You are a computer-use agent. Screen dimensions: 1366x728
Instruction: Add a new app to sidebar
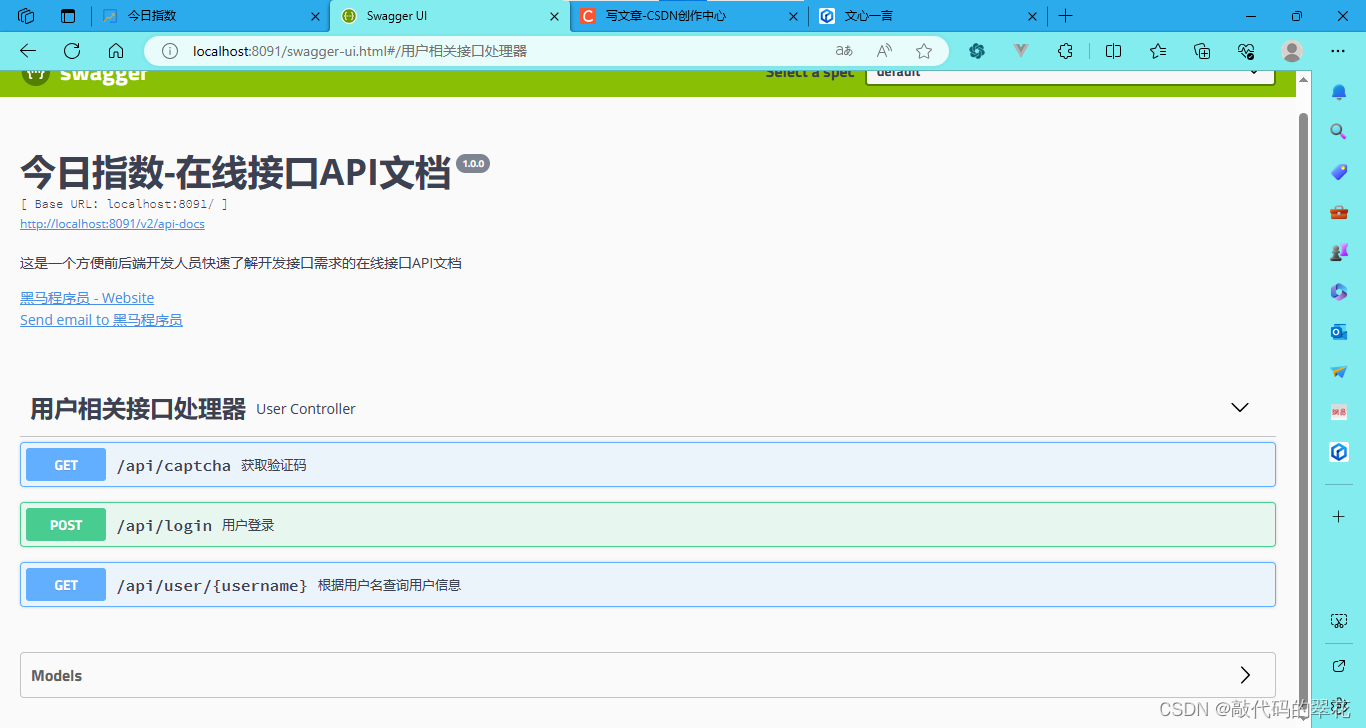pyautogui.click(x=1339, y=517)
